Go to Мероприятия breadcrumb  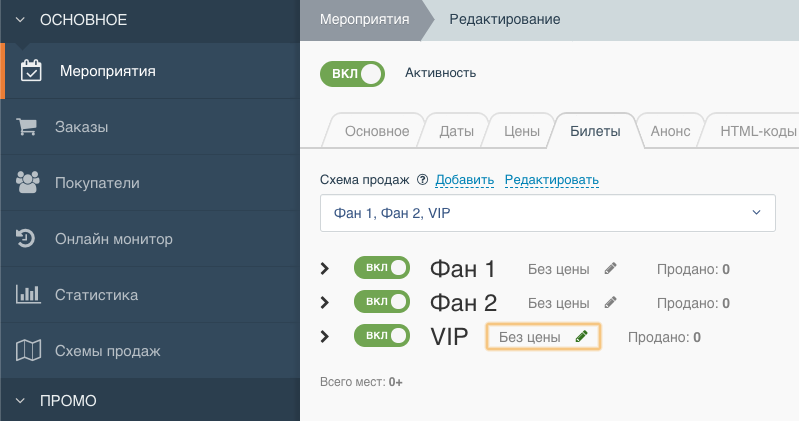(364, 19)
